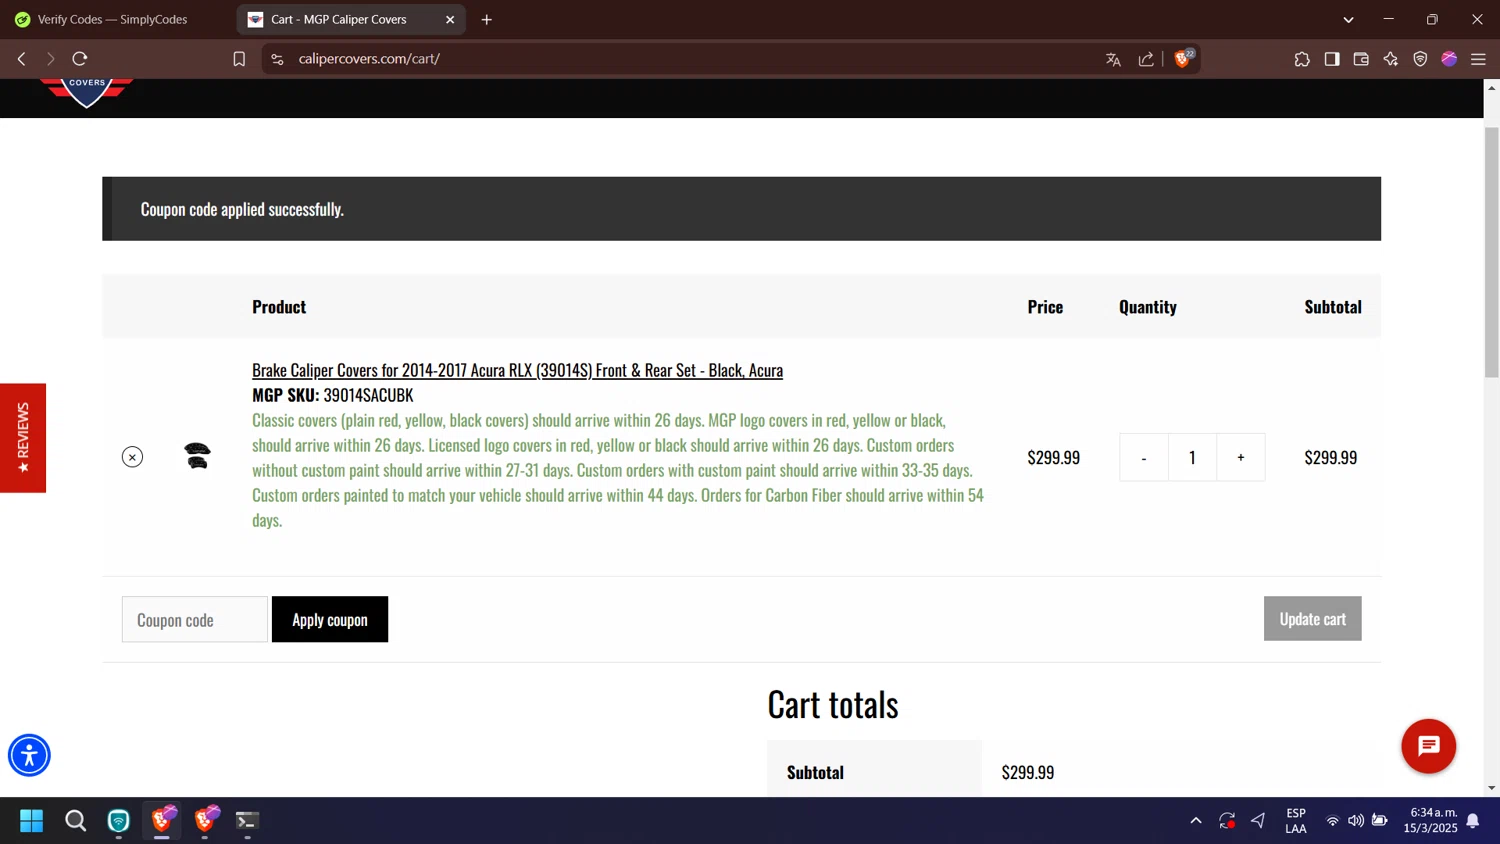Open the Brake Caliper Covers Acura RLX link
Screen dimensions: 1500x844
pyautogui.click(x=517, y=370)
